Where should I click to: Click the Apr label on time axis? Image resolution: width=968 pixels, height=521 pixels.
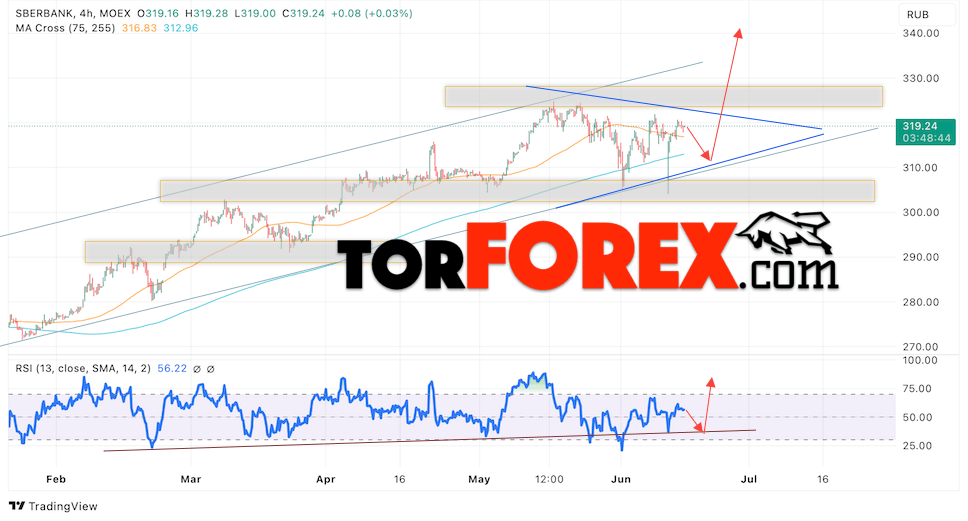click(x=325, y=479)
